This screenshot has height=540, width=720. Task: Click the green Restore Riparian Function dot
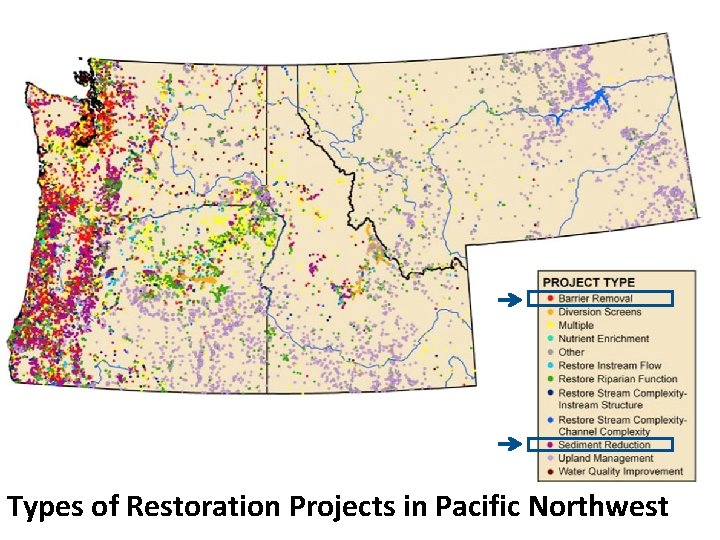point(551,379)
